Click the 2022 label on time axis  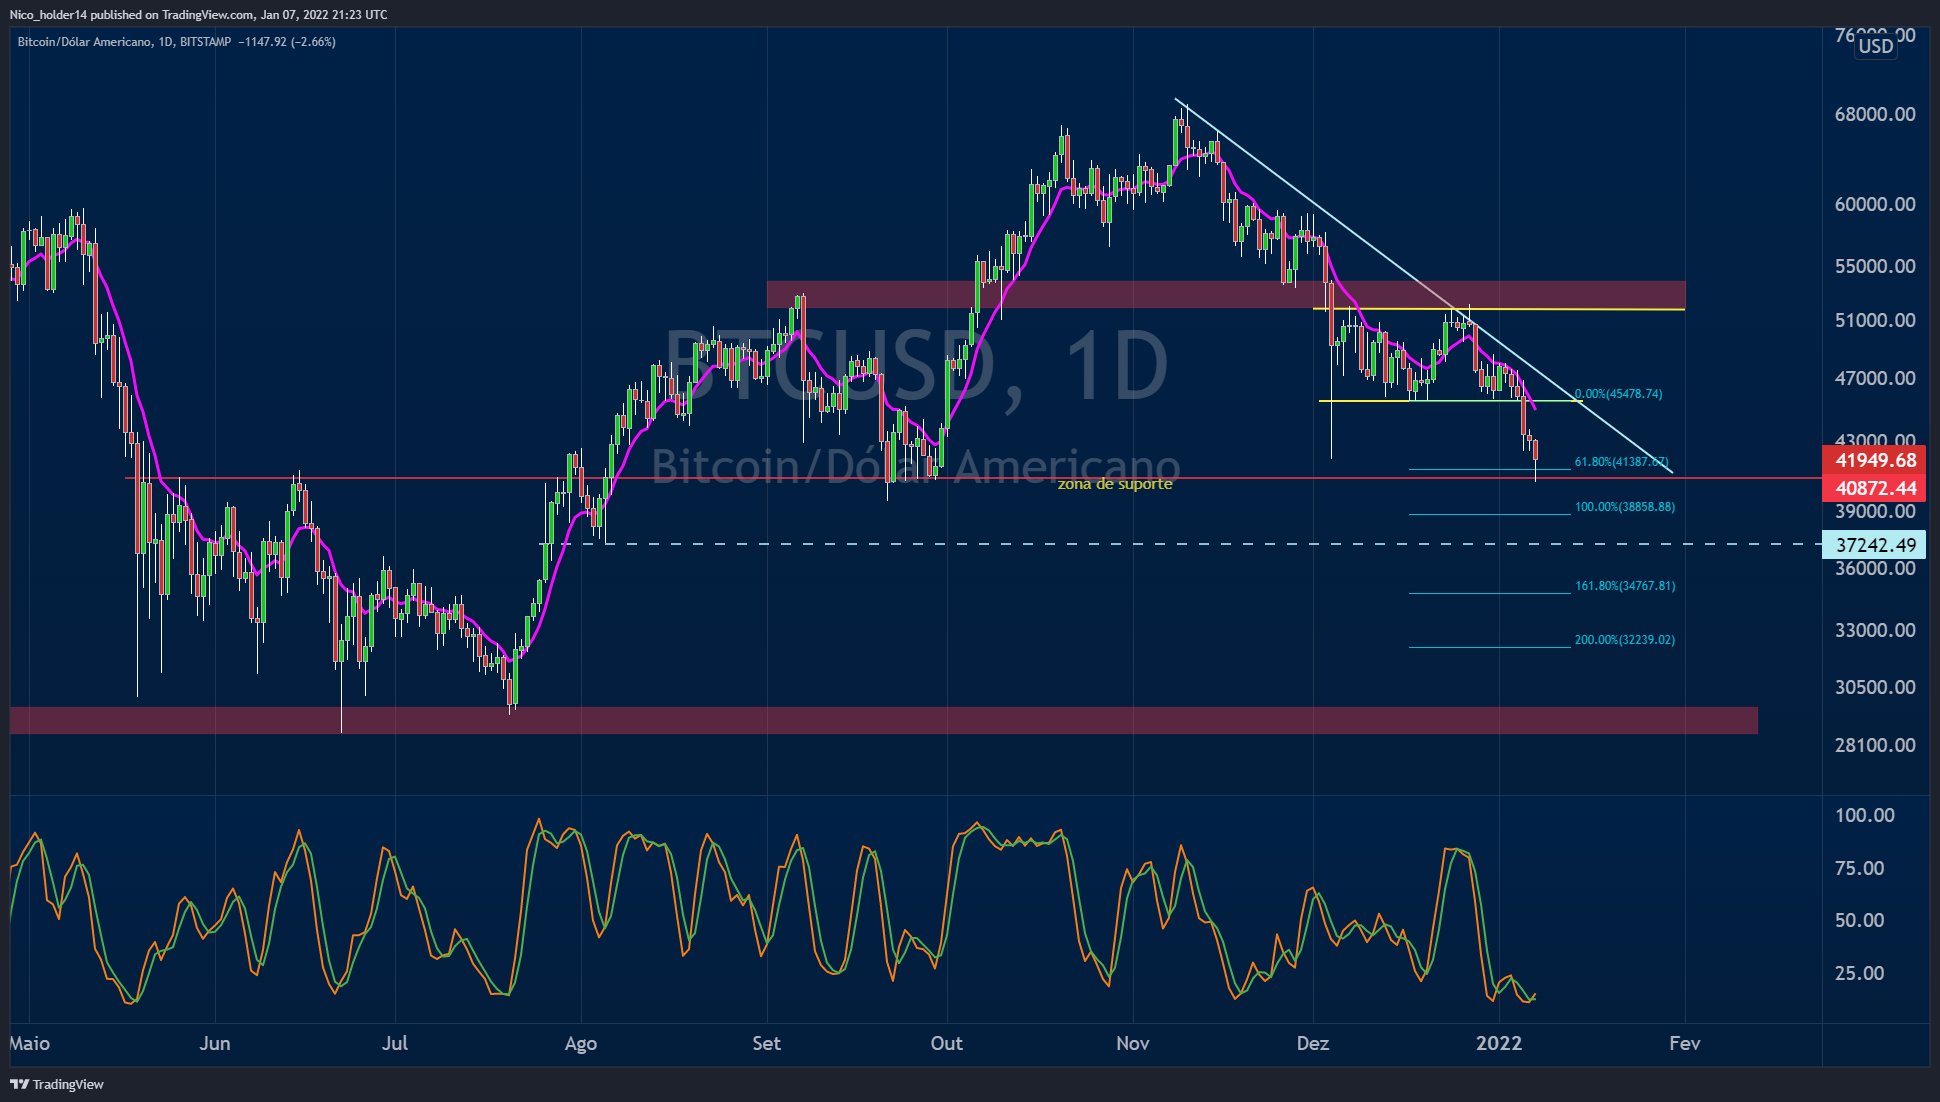tap(1499, 1043)
